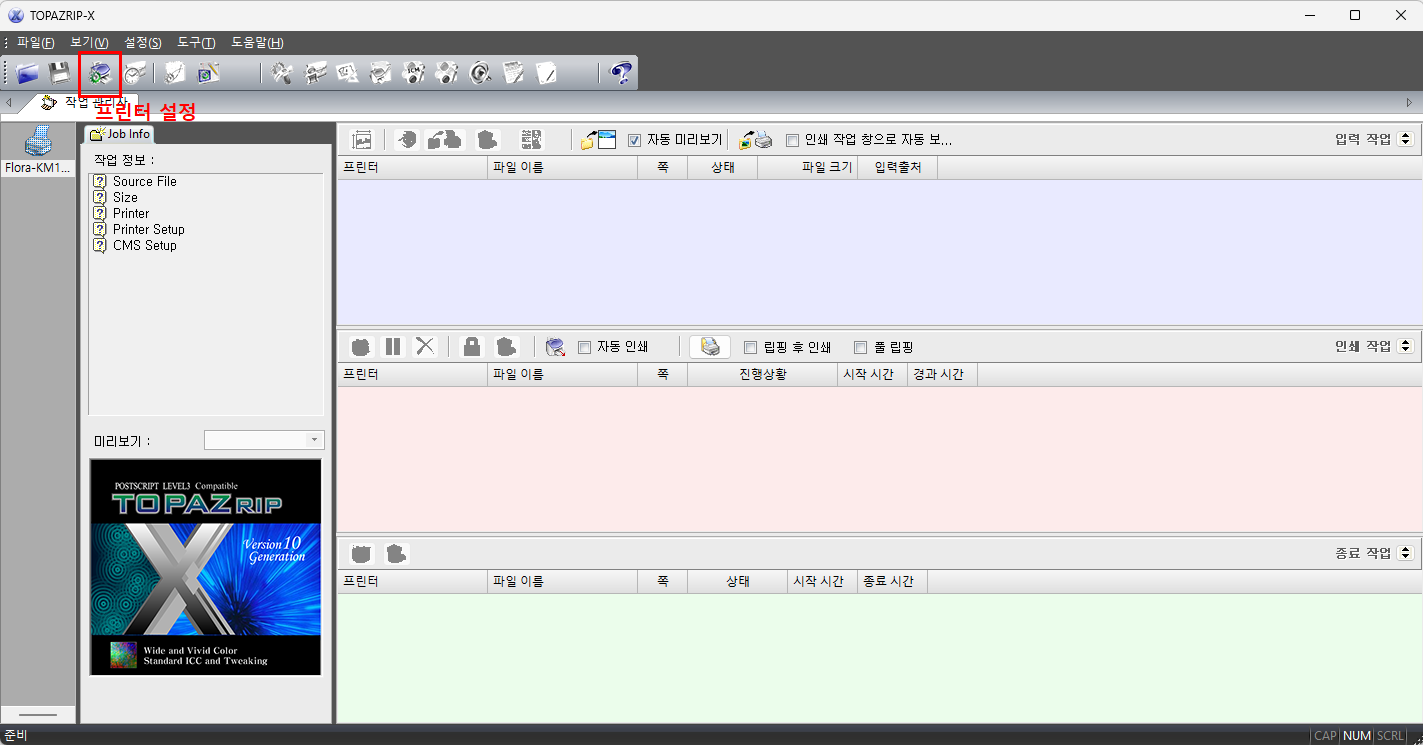The image size is (1423, 745).
Task: Click the folder-to-printer send icon
Action: (756, 140)
